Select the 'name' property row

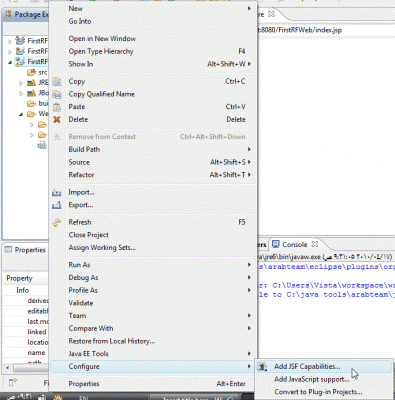click(36, 353)
